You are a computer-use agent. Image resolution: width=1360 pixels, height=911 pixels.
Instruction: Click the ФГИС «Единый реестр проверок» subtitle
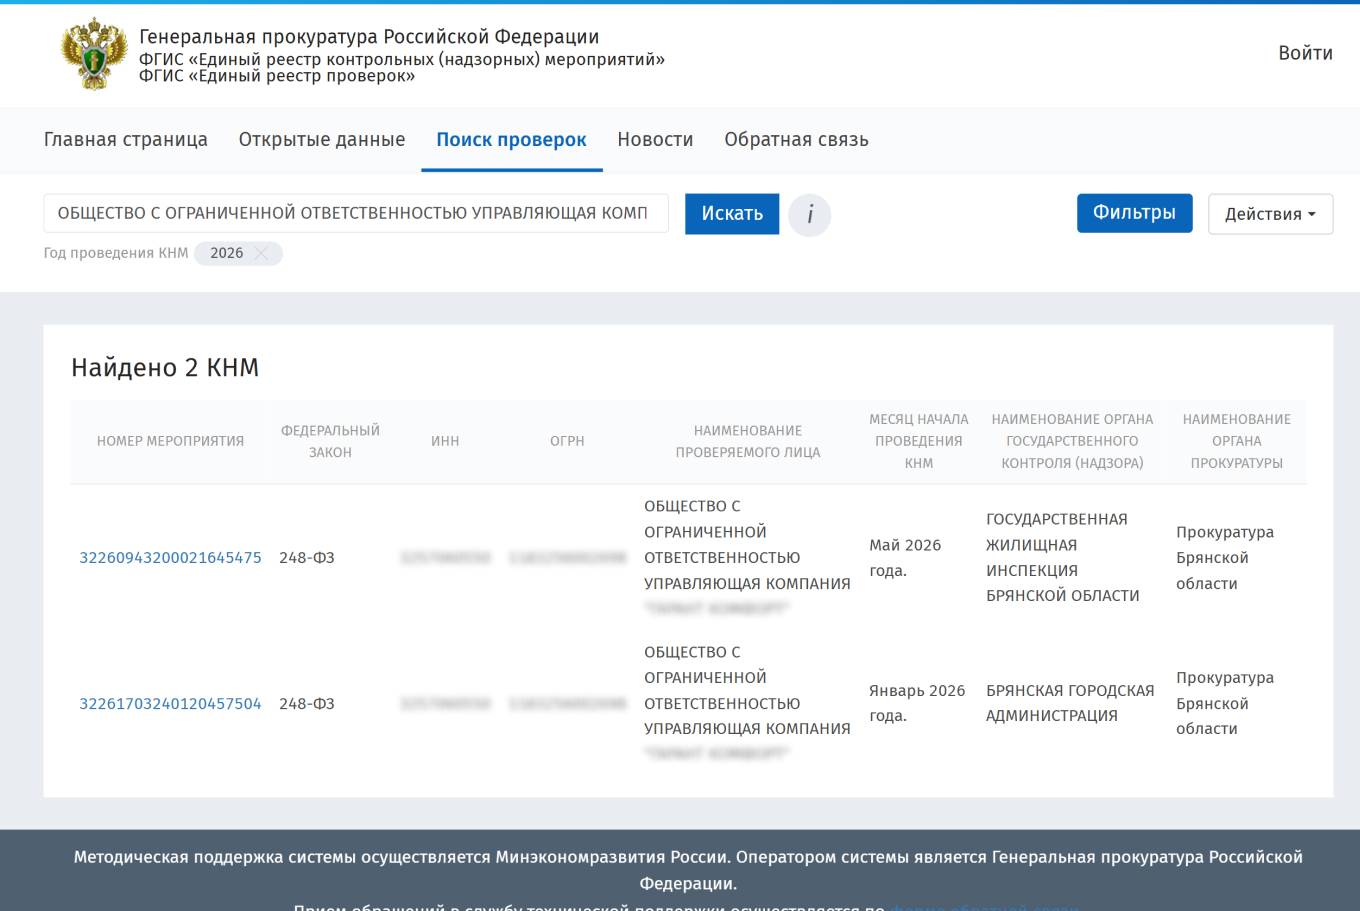[x=277, y=76]
